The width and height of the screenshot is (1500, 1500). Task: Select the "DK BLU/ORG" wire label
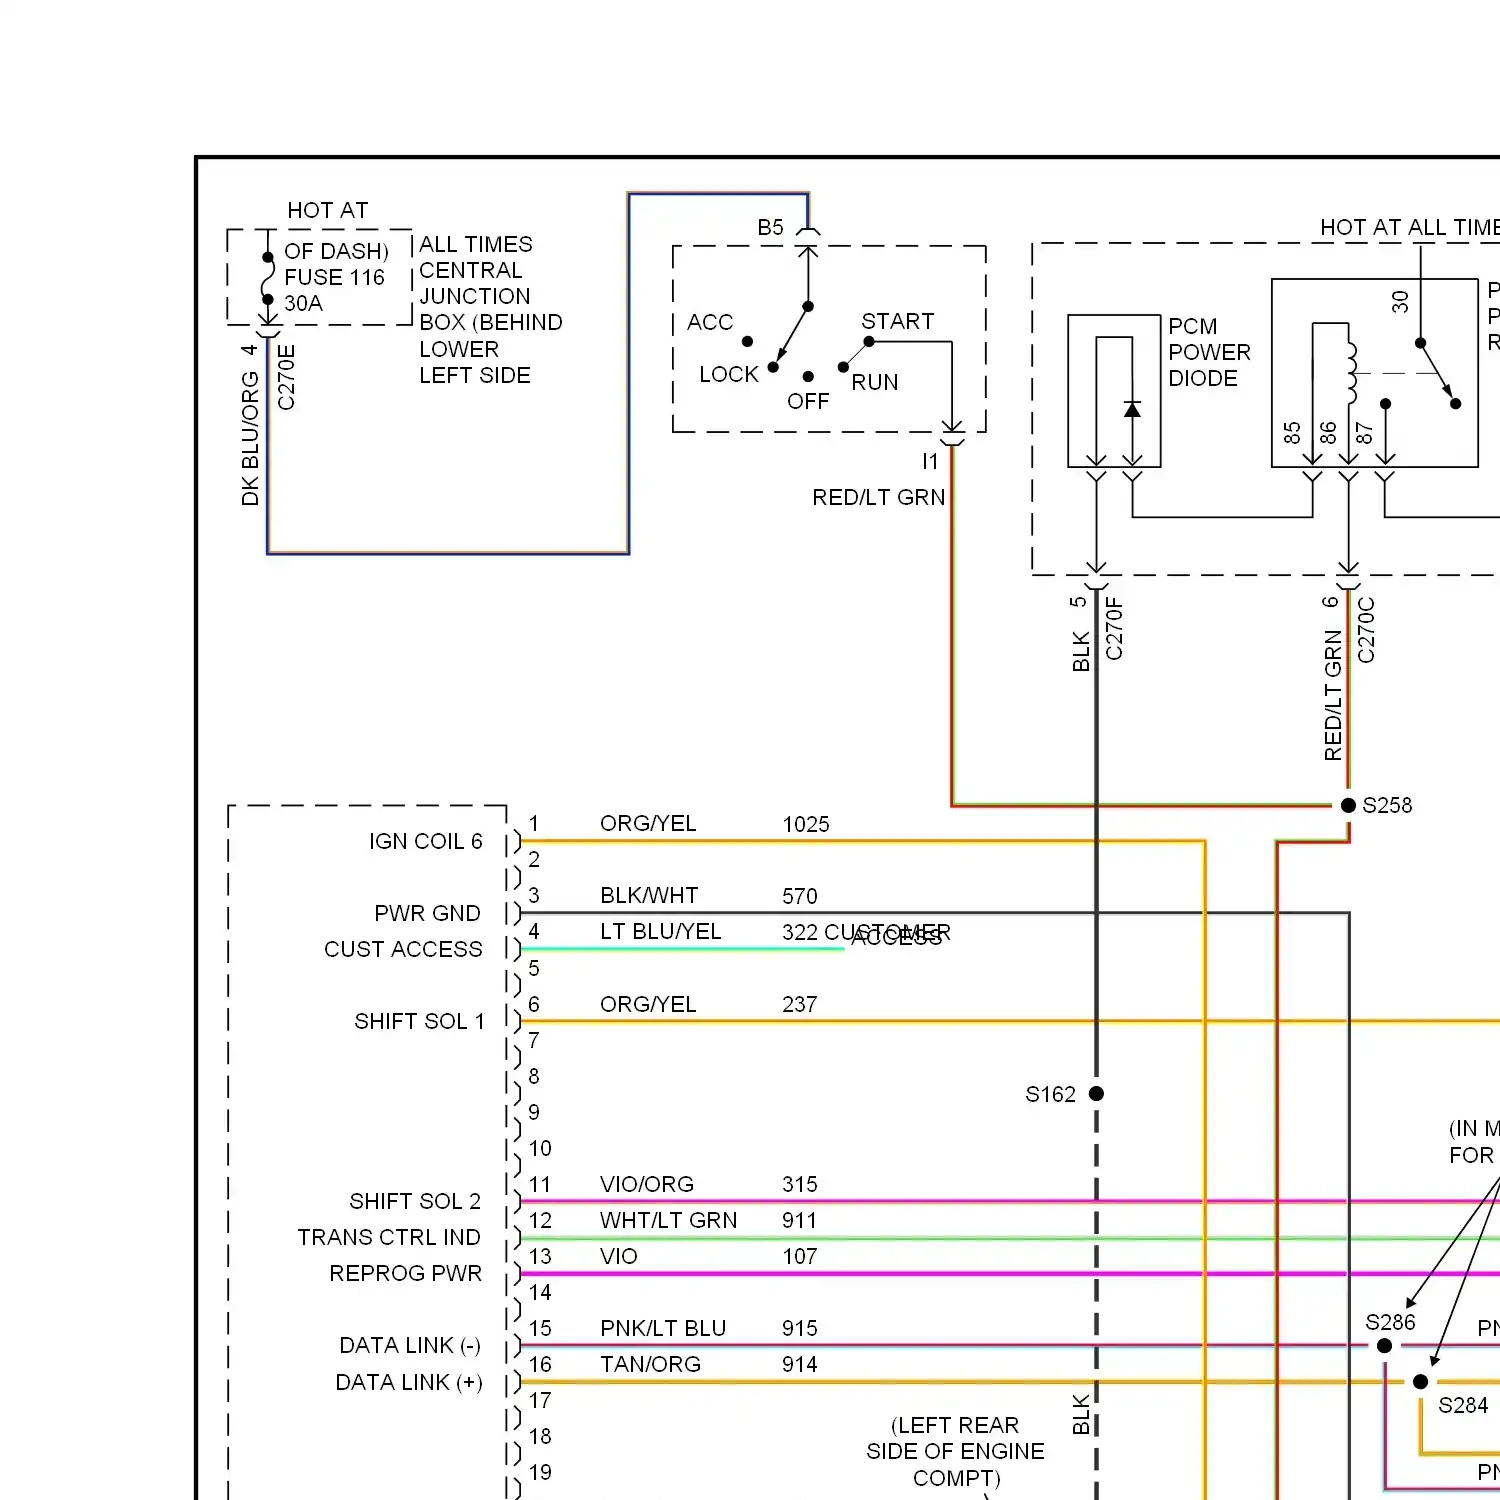pos(250,439)
